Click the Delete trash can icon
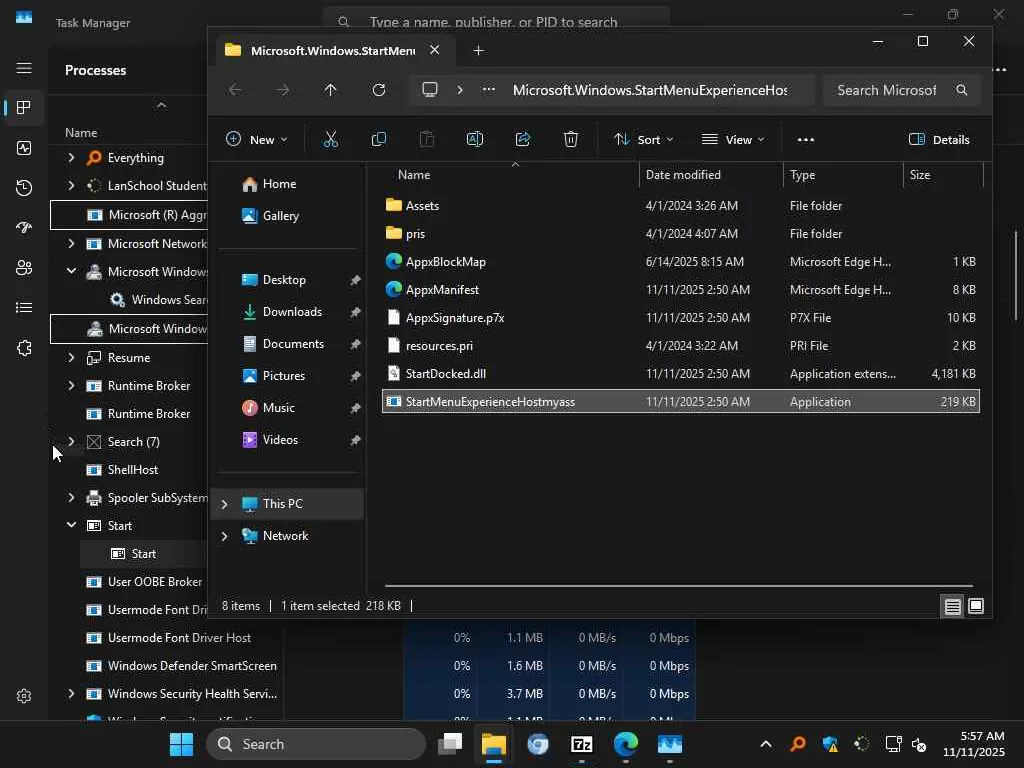1024x768 pixels. coord(571,140)
